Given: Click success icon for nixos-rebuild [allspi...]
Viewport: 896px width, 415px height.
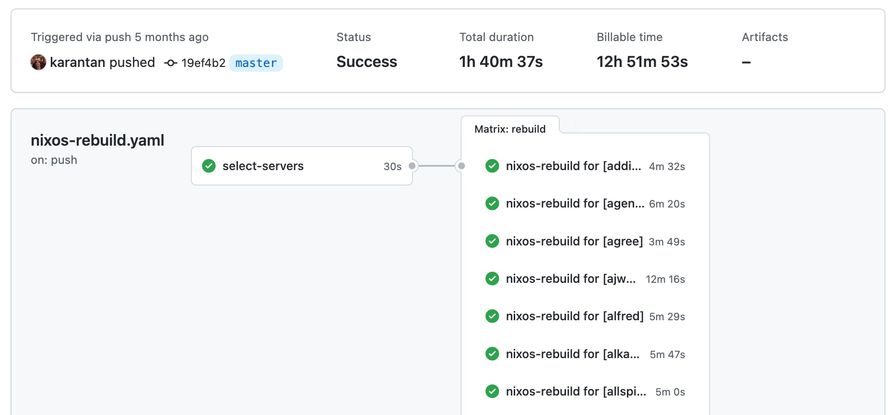Looking at the screenshot, I should 492,392.
